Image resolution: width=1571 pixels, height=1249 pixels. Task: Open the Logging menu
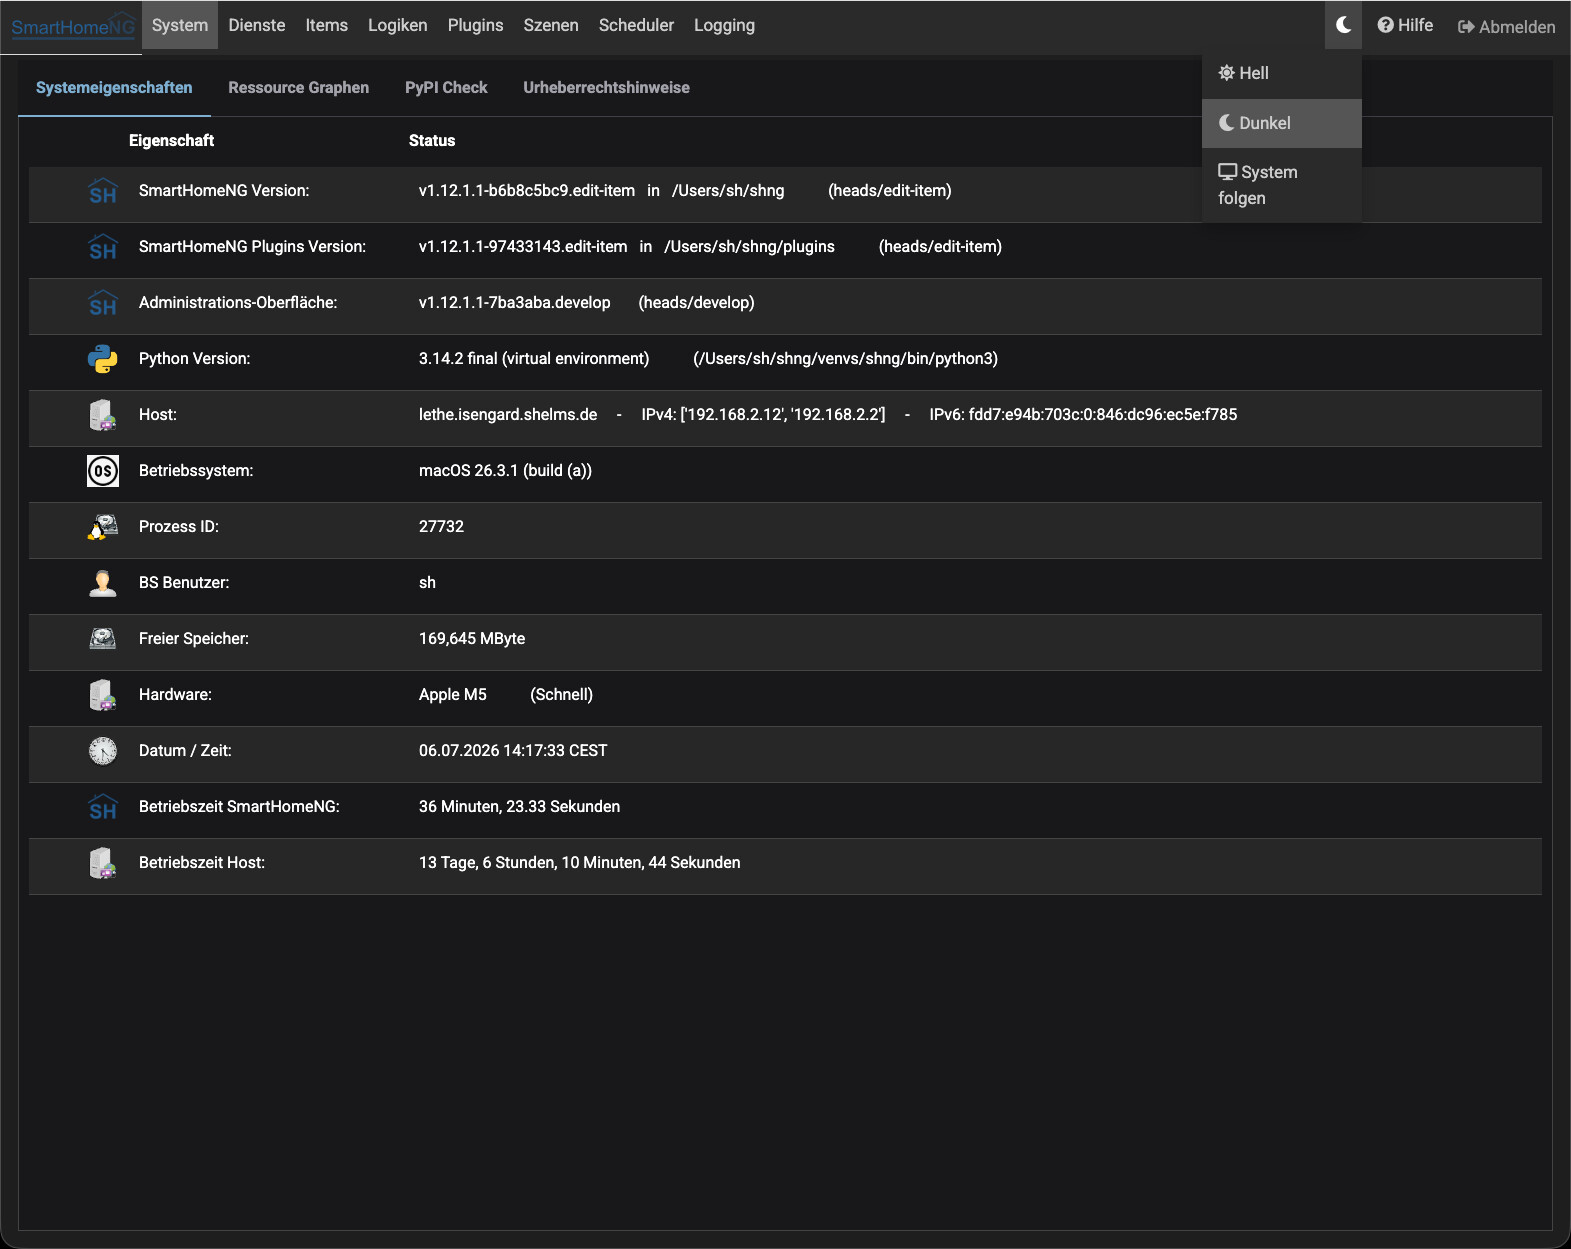[724, 26]
